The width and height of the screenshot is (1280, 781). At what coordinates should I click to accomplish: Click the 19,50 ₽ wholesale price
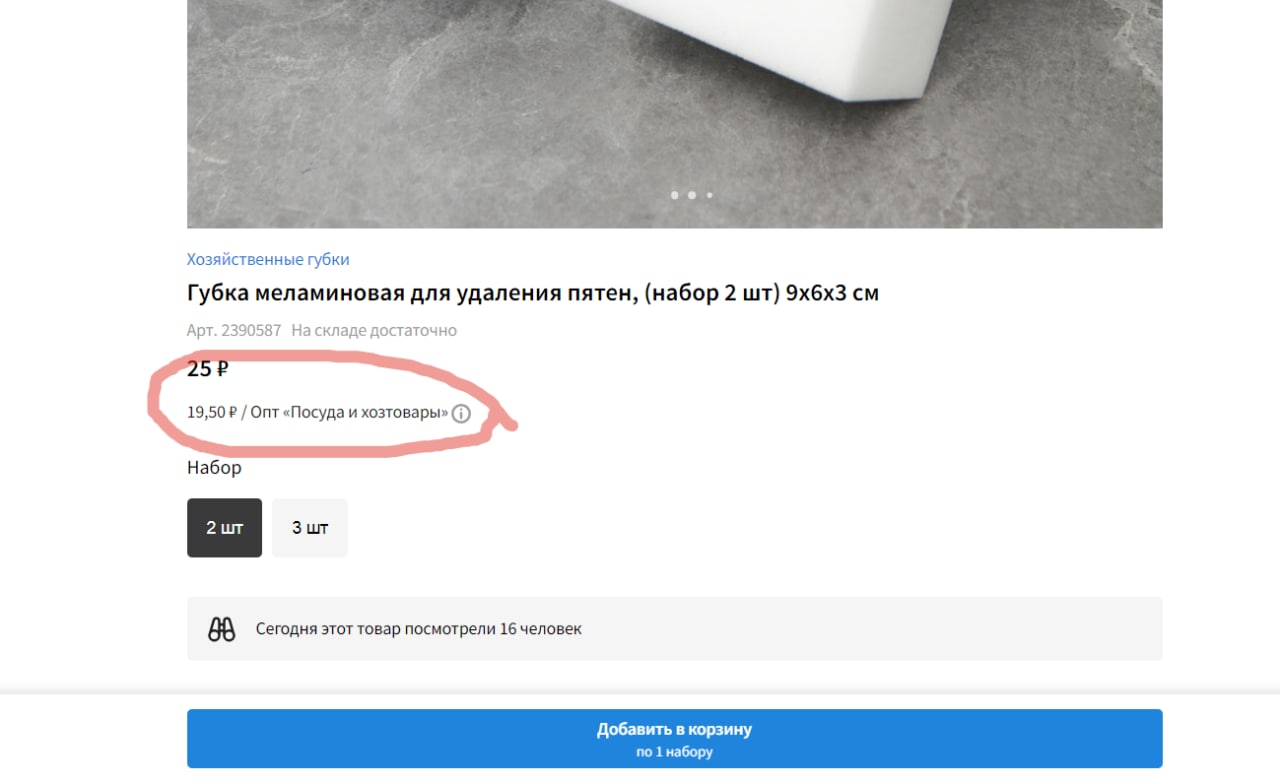(x=212, y=412)
